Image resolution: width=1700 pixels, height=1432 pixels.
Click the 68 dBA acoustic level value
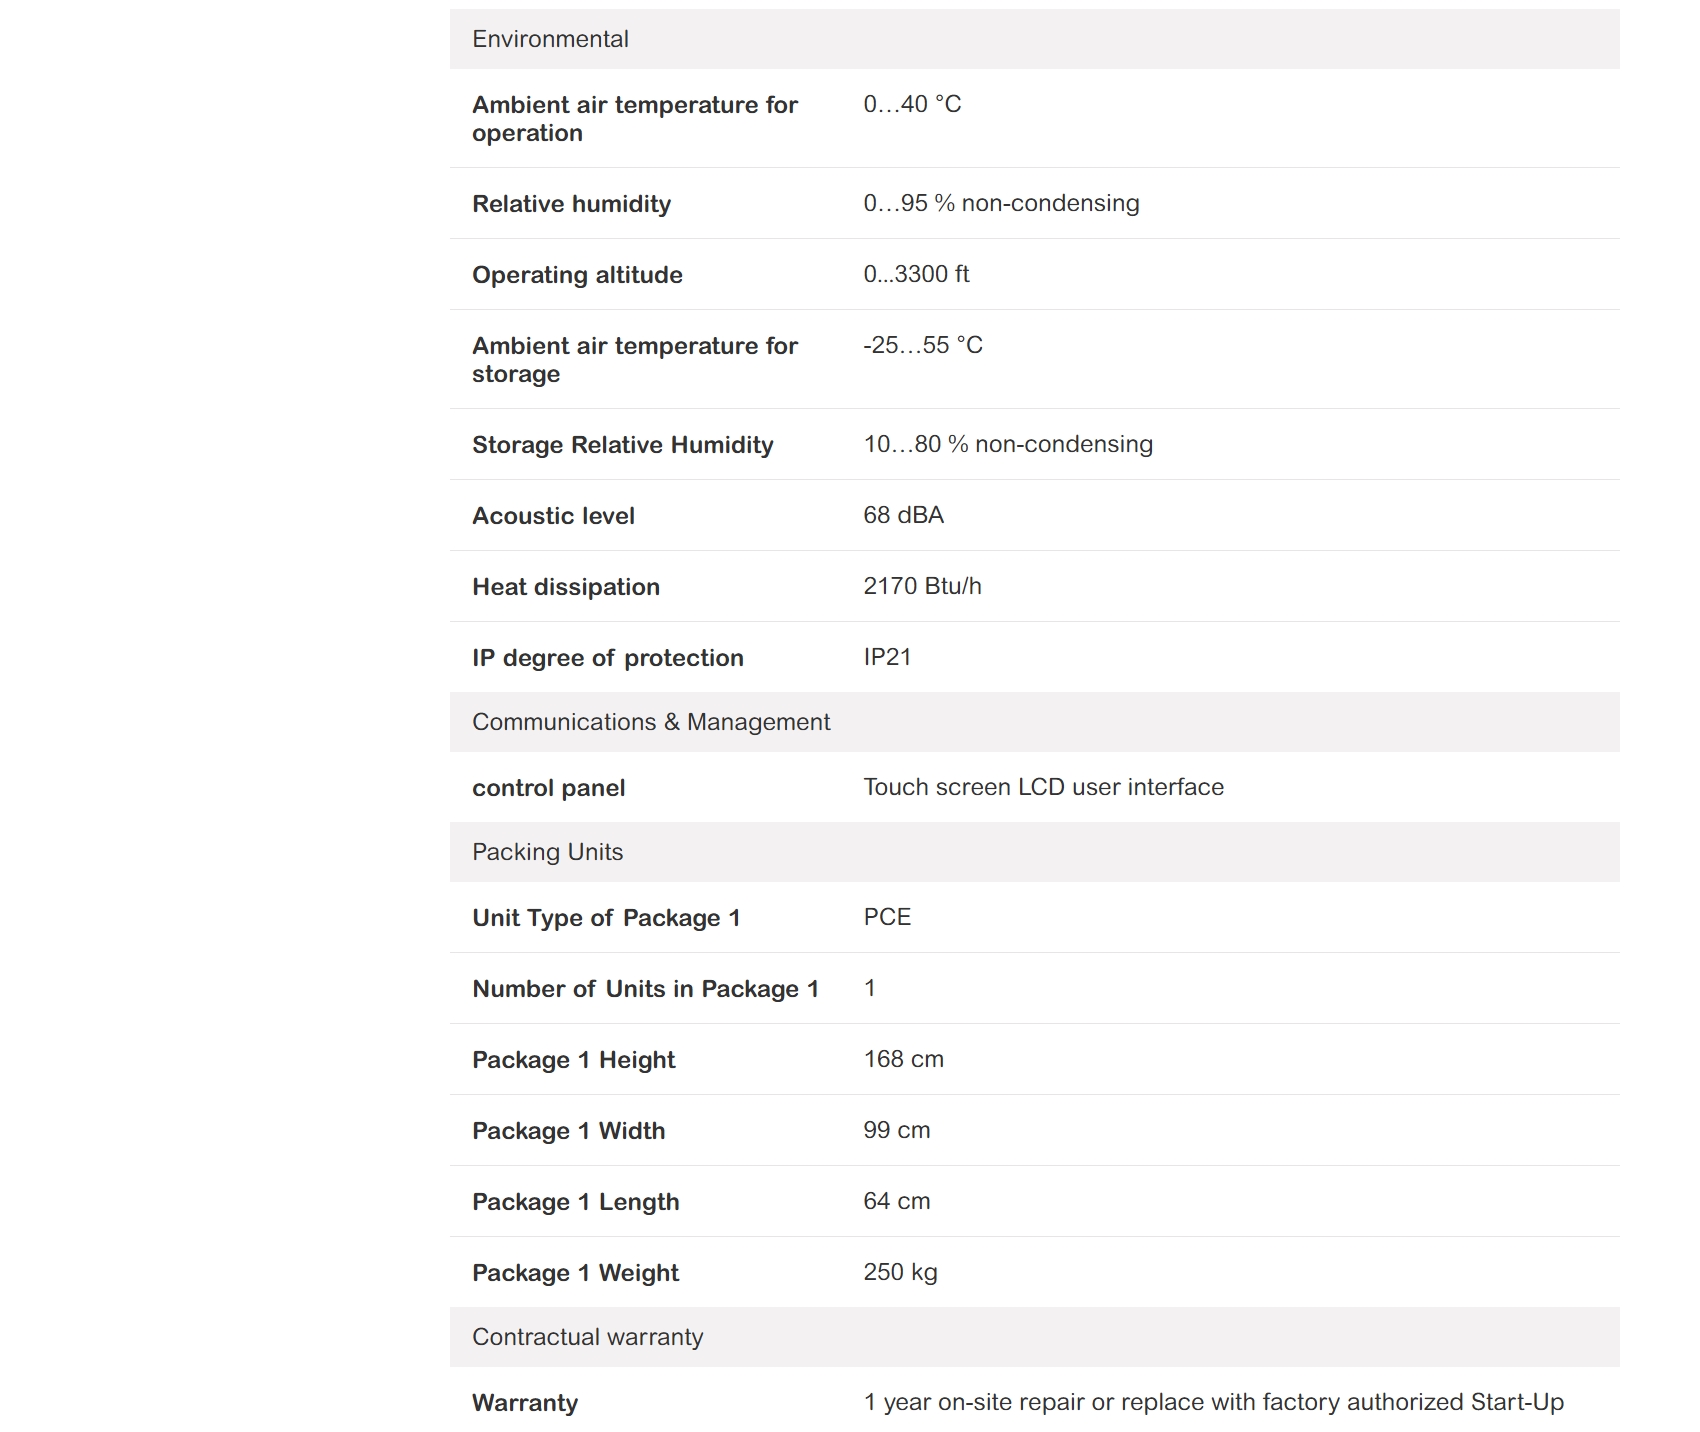pos(903,515)
